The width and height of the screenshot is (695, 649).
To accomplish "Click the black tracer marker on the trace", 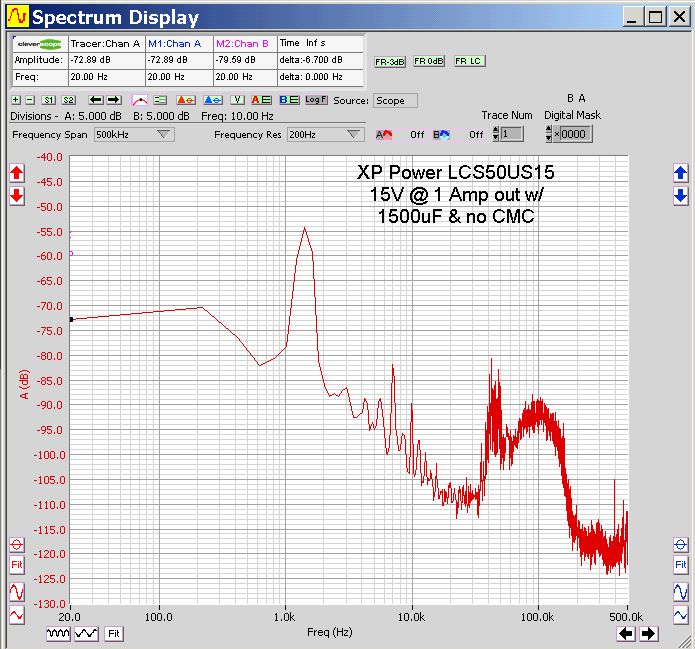I will click(71, 320).
